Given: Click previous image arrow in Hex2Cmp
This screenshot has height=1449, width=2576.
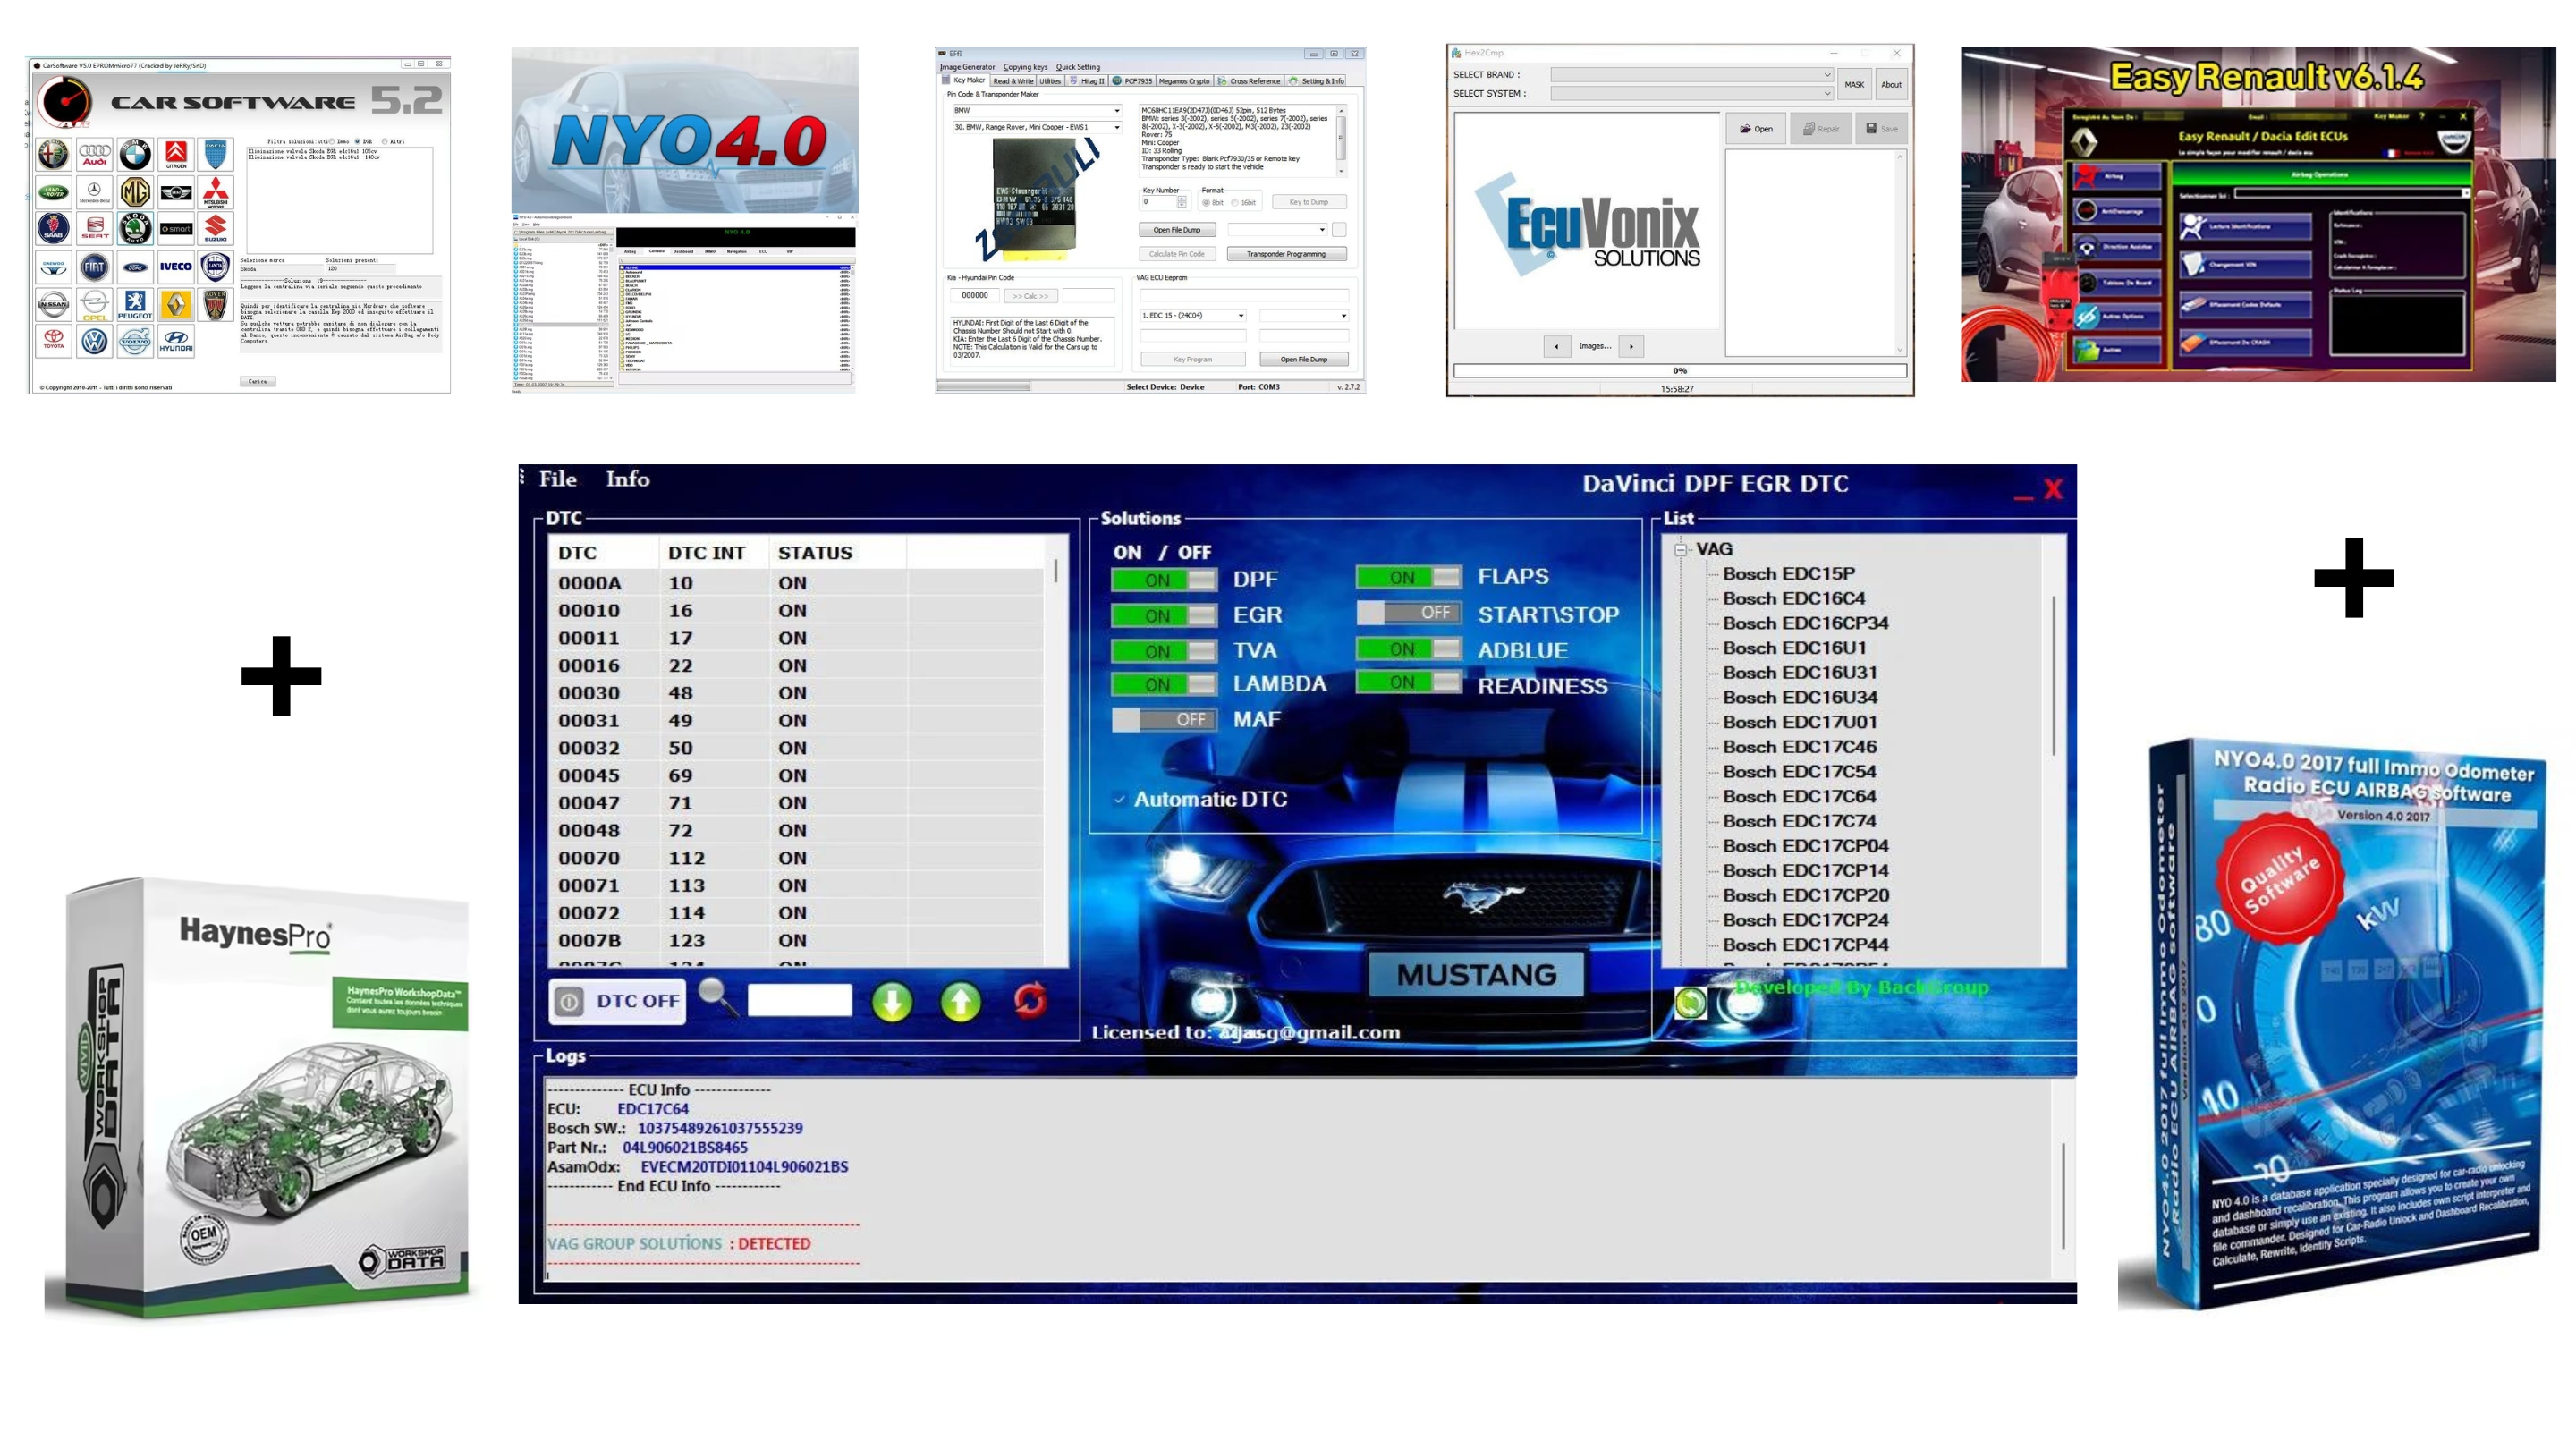Looking at the screenshot, I should [1557, 346].
